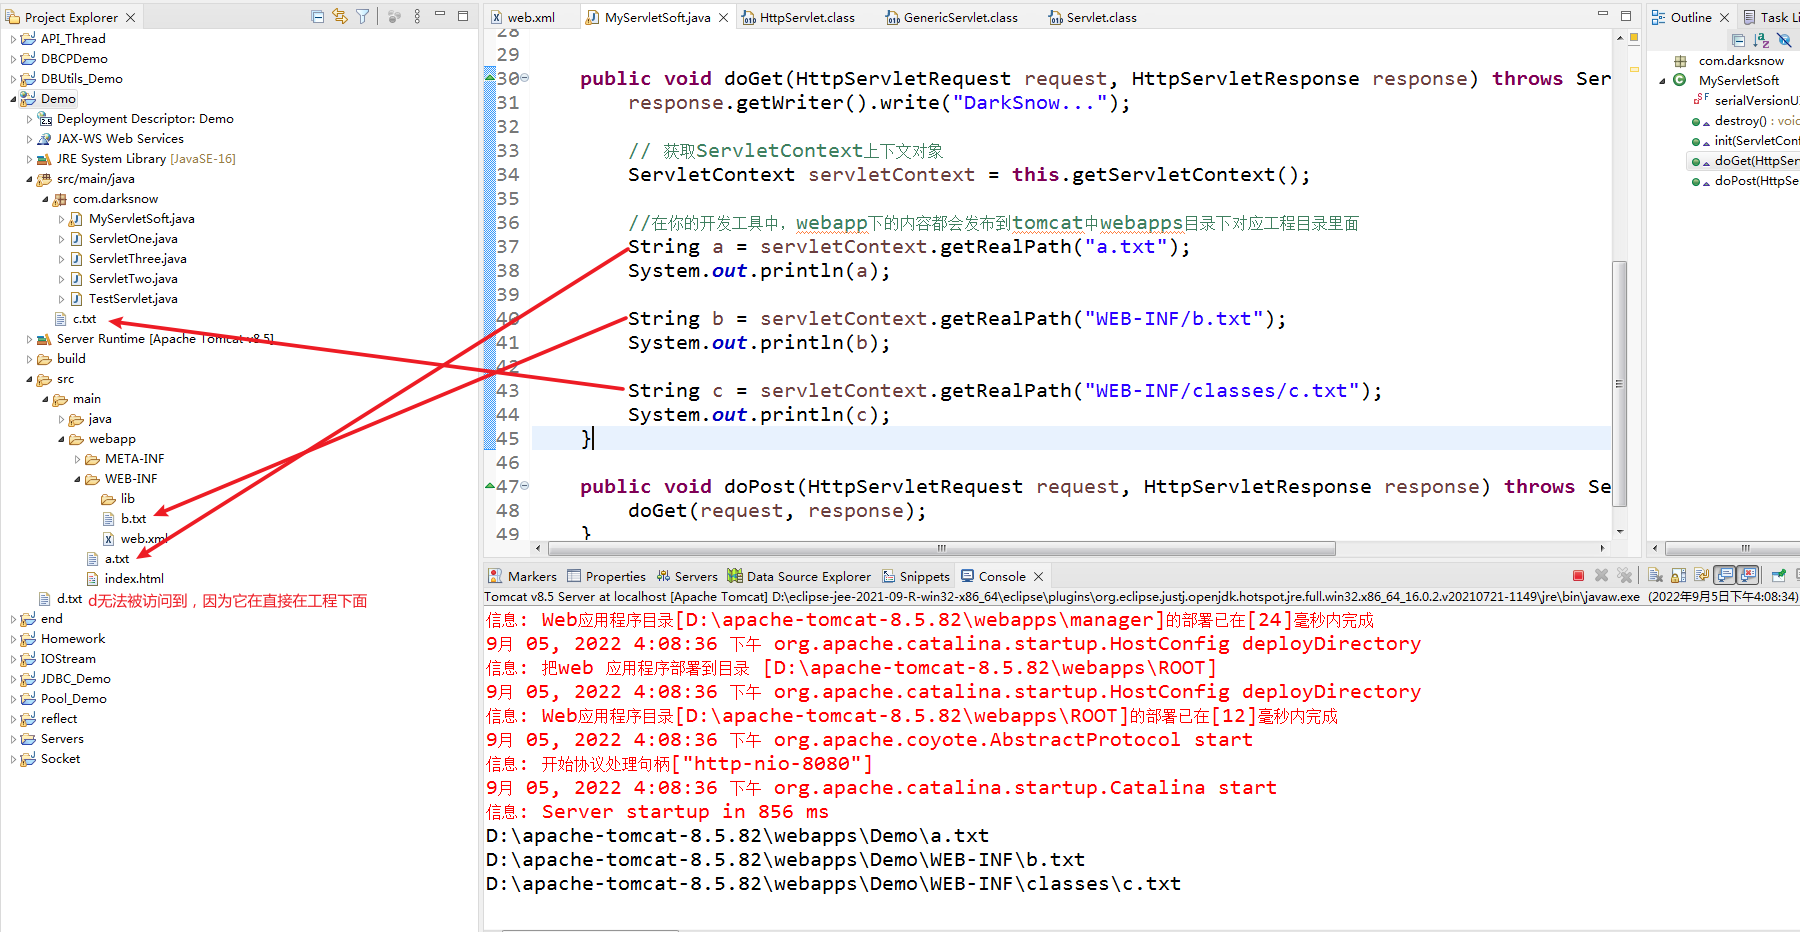Collapse the WEB-INF folder

(x=77, y=479)
